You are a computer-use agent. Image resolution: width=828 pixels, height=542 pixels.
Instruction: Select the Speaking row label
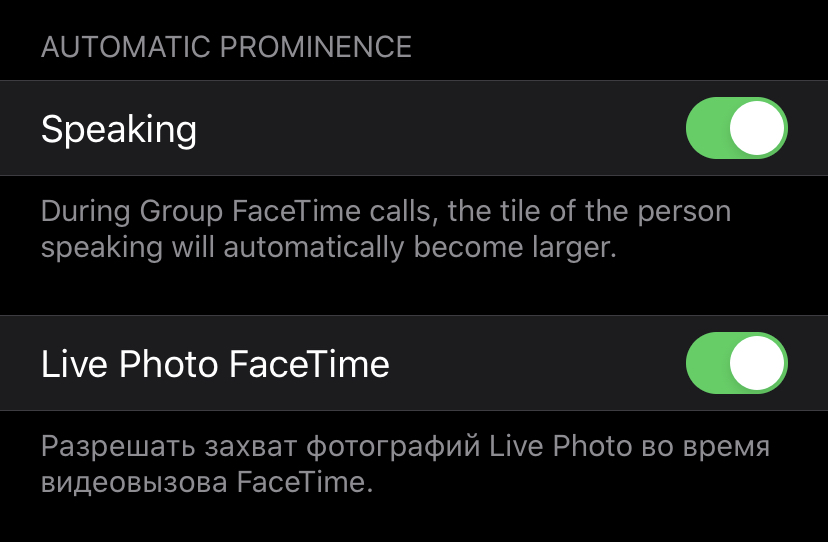coord(119,129)
